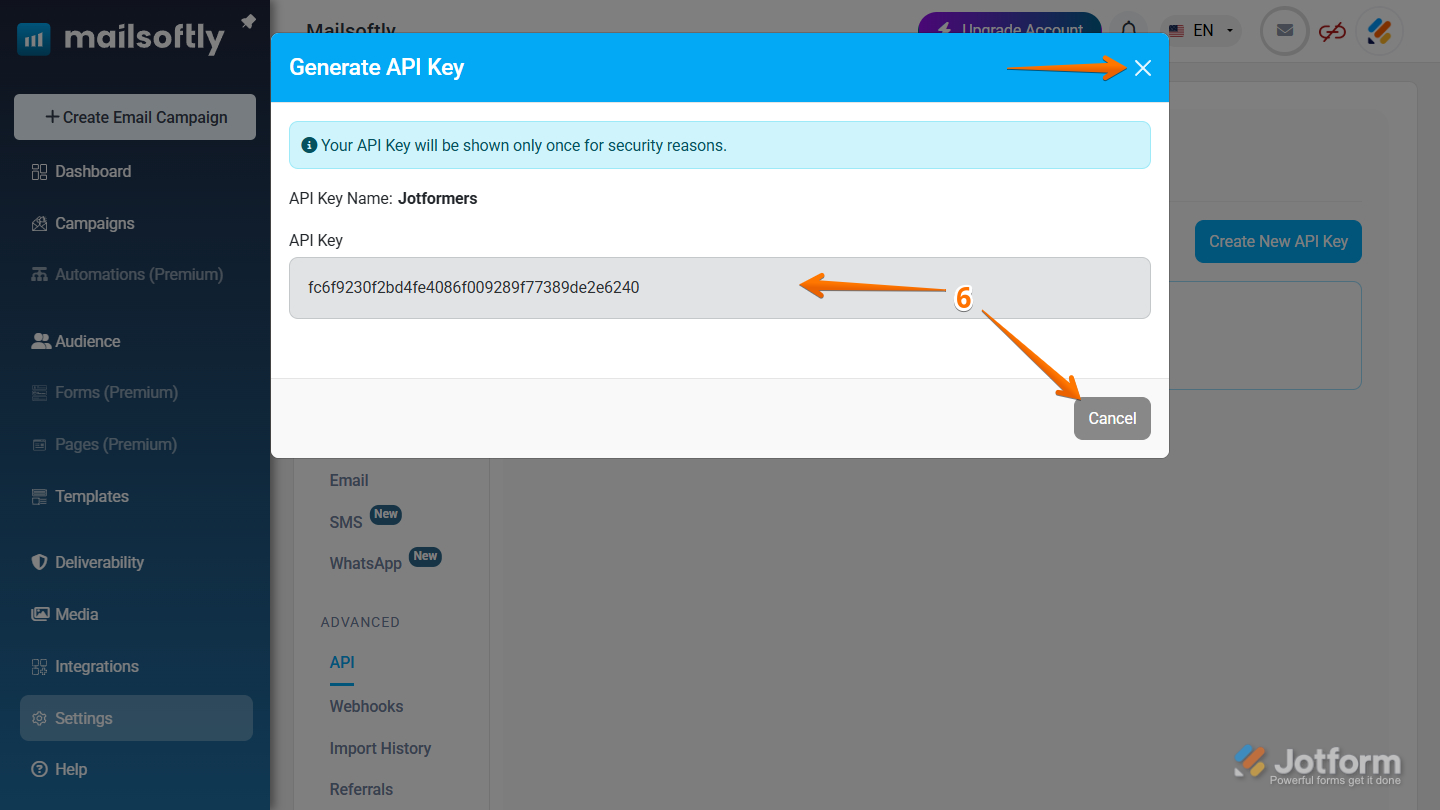Screen dimensions: 1440x810
Task: Expand the language selector chevron
Action: pyautogui.click(x=1230, y=30)
